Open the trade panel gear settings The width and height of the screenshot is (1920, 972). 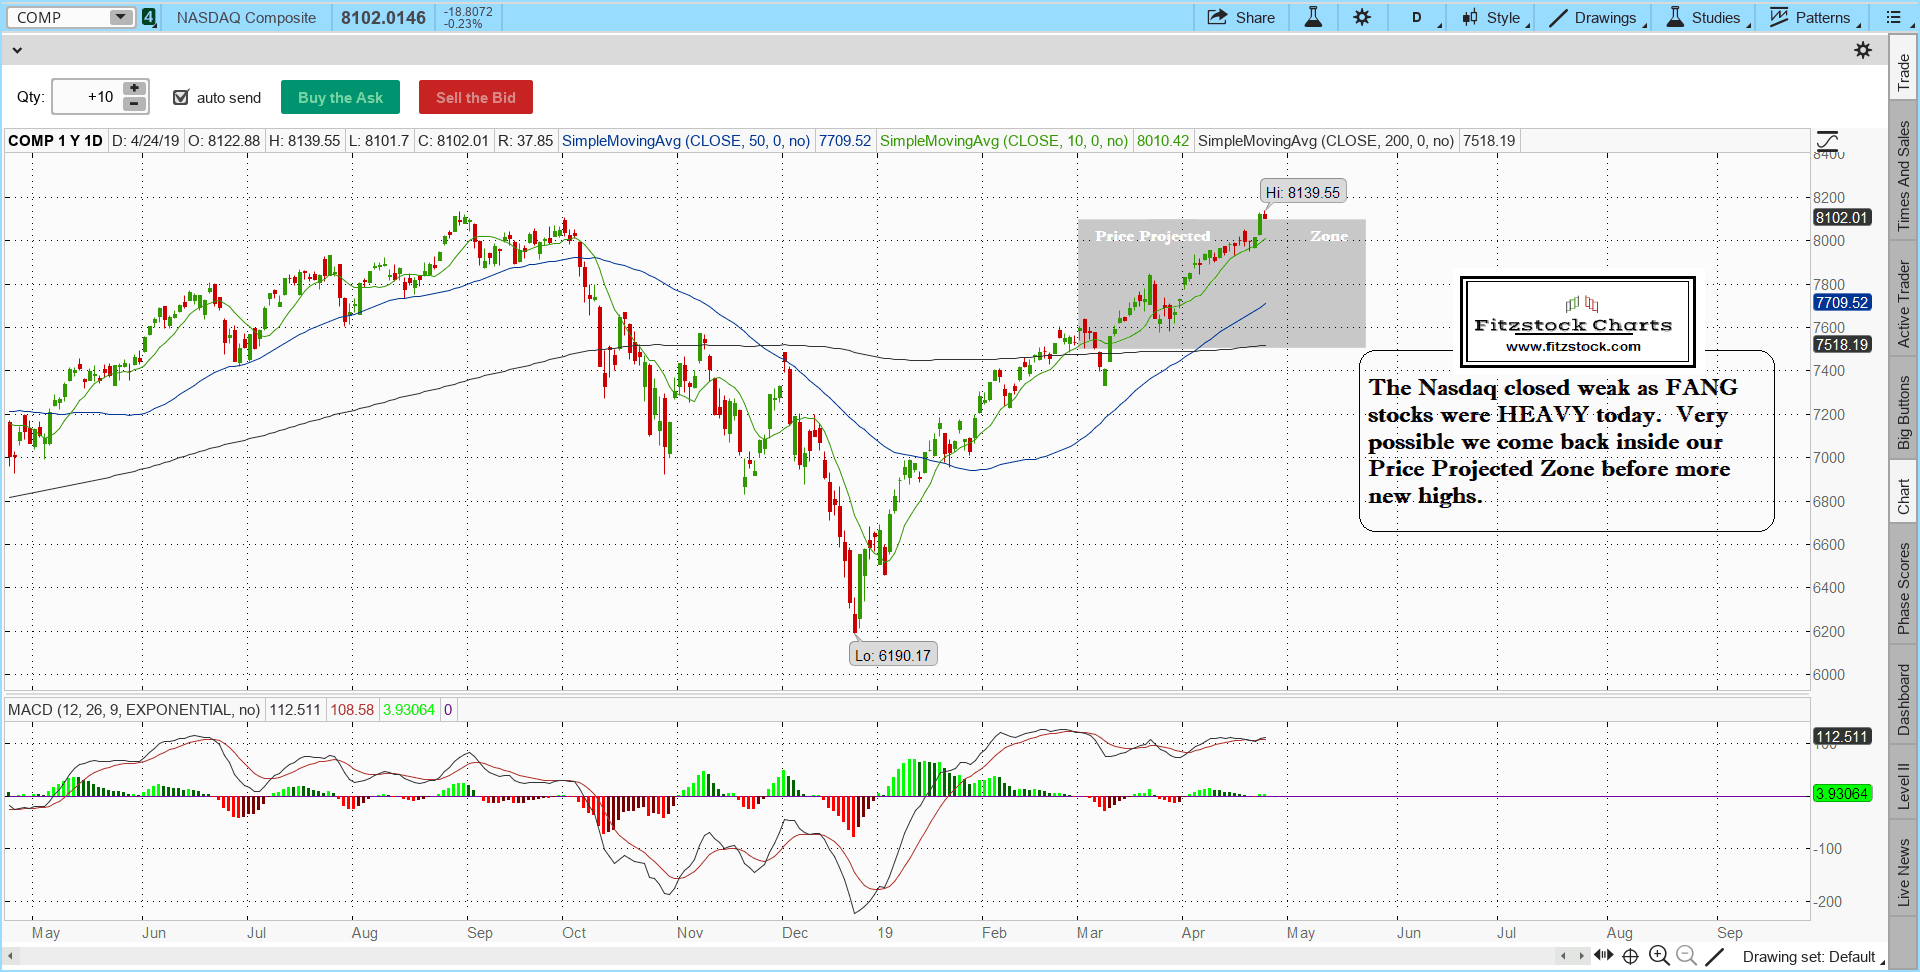click(1863, 50)
